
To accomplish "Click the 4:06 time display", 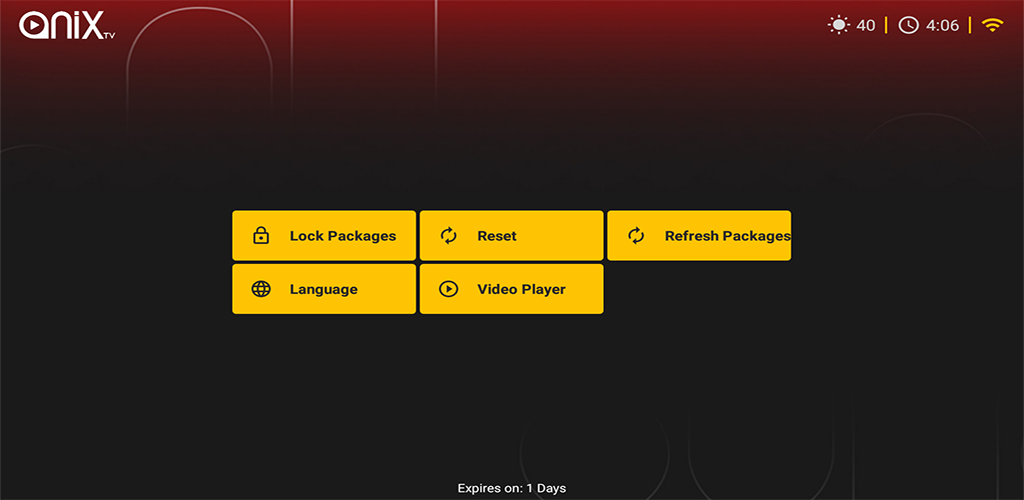I will click(942, 25).
